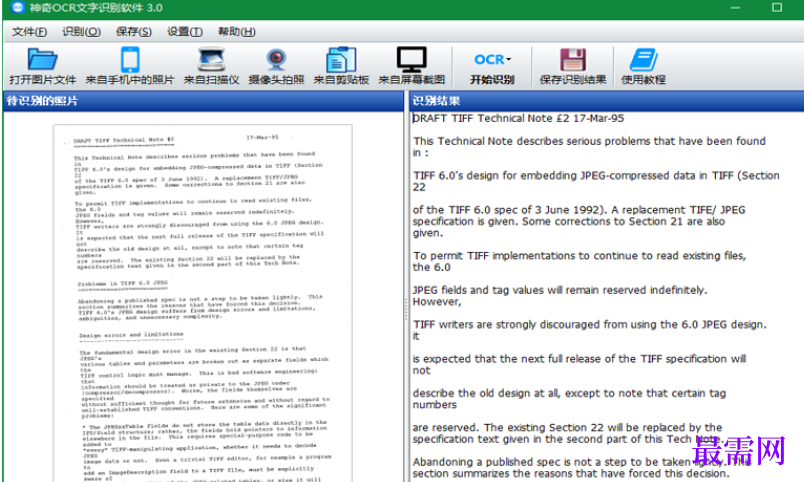
Task: Capture with 来自屏幕截图 monitor icon
Action: pos(411,59)
